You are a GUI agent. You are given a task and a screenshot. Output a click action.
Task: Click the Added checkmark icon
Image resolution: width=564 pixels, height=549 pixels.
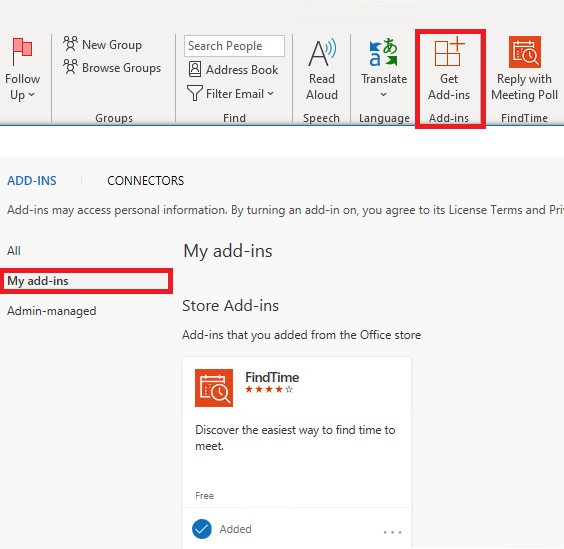(x=201, y=529)
